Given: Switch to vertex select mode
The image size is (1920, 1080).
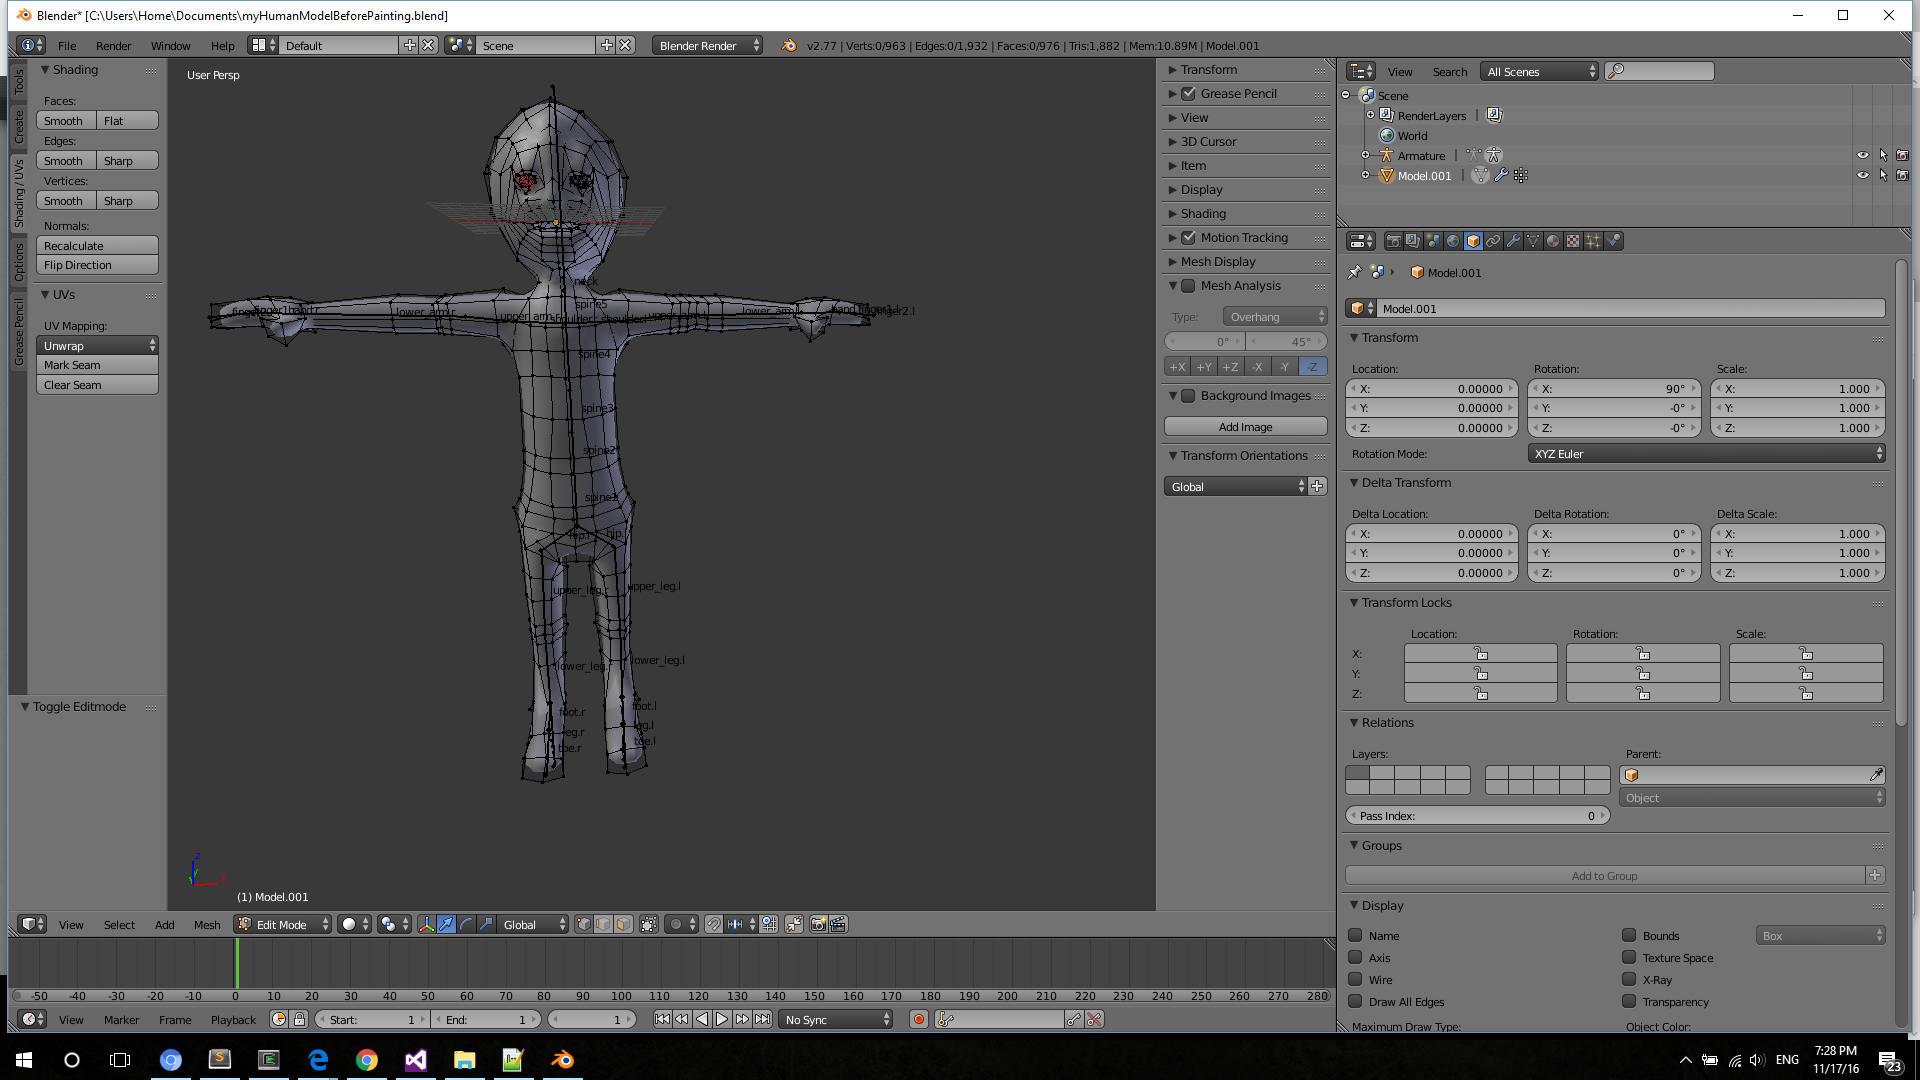Looking at the screenshot, I should click(584, 925).
